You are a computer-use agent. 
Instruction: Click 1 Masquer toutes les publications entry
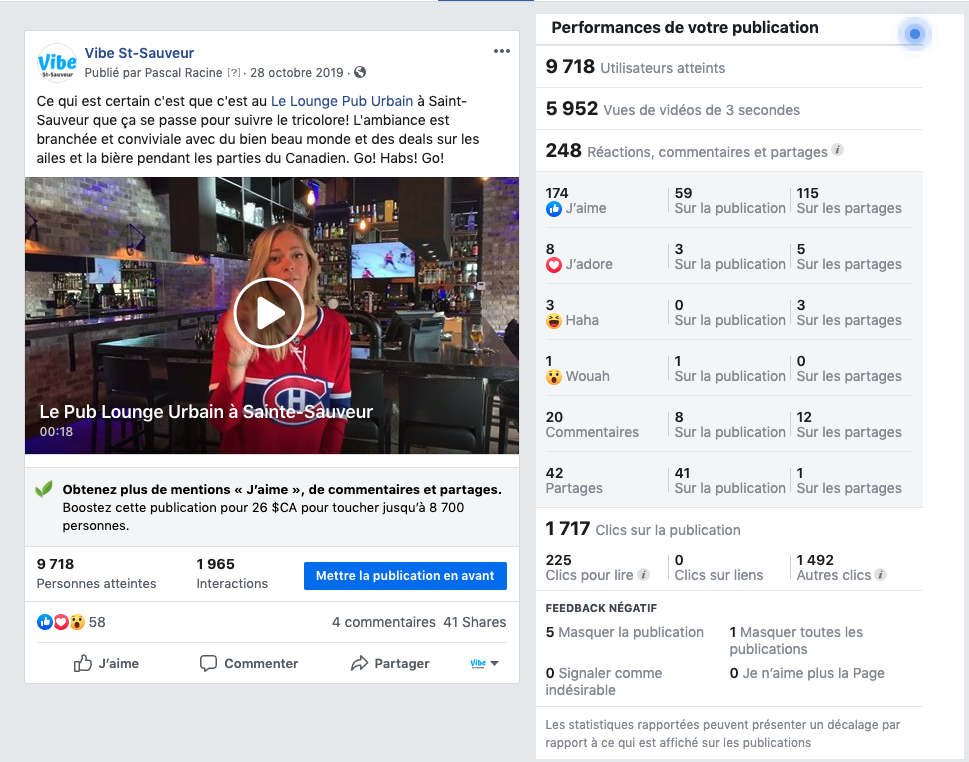[796, 640]
